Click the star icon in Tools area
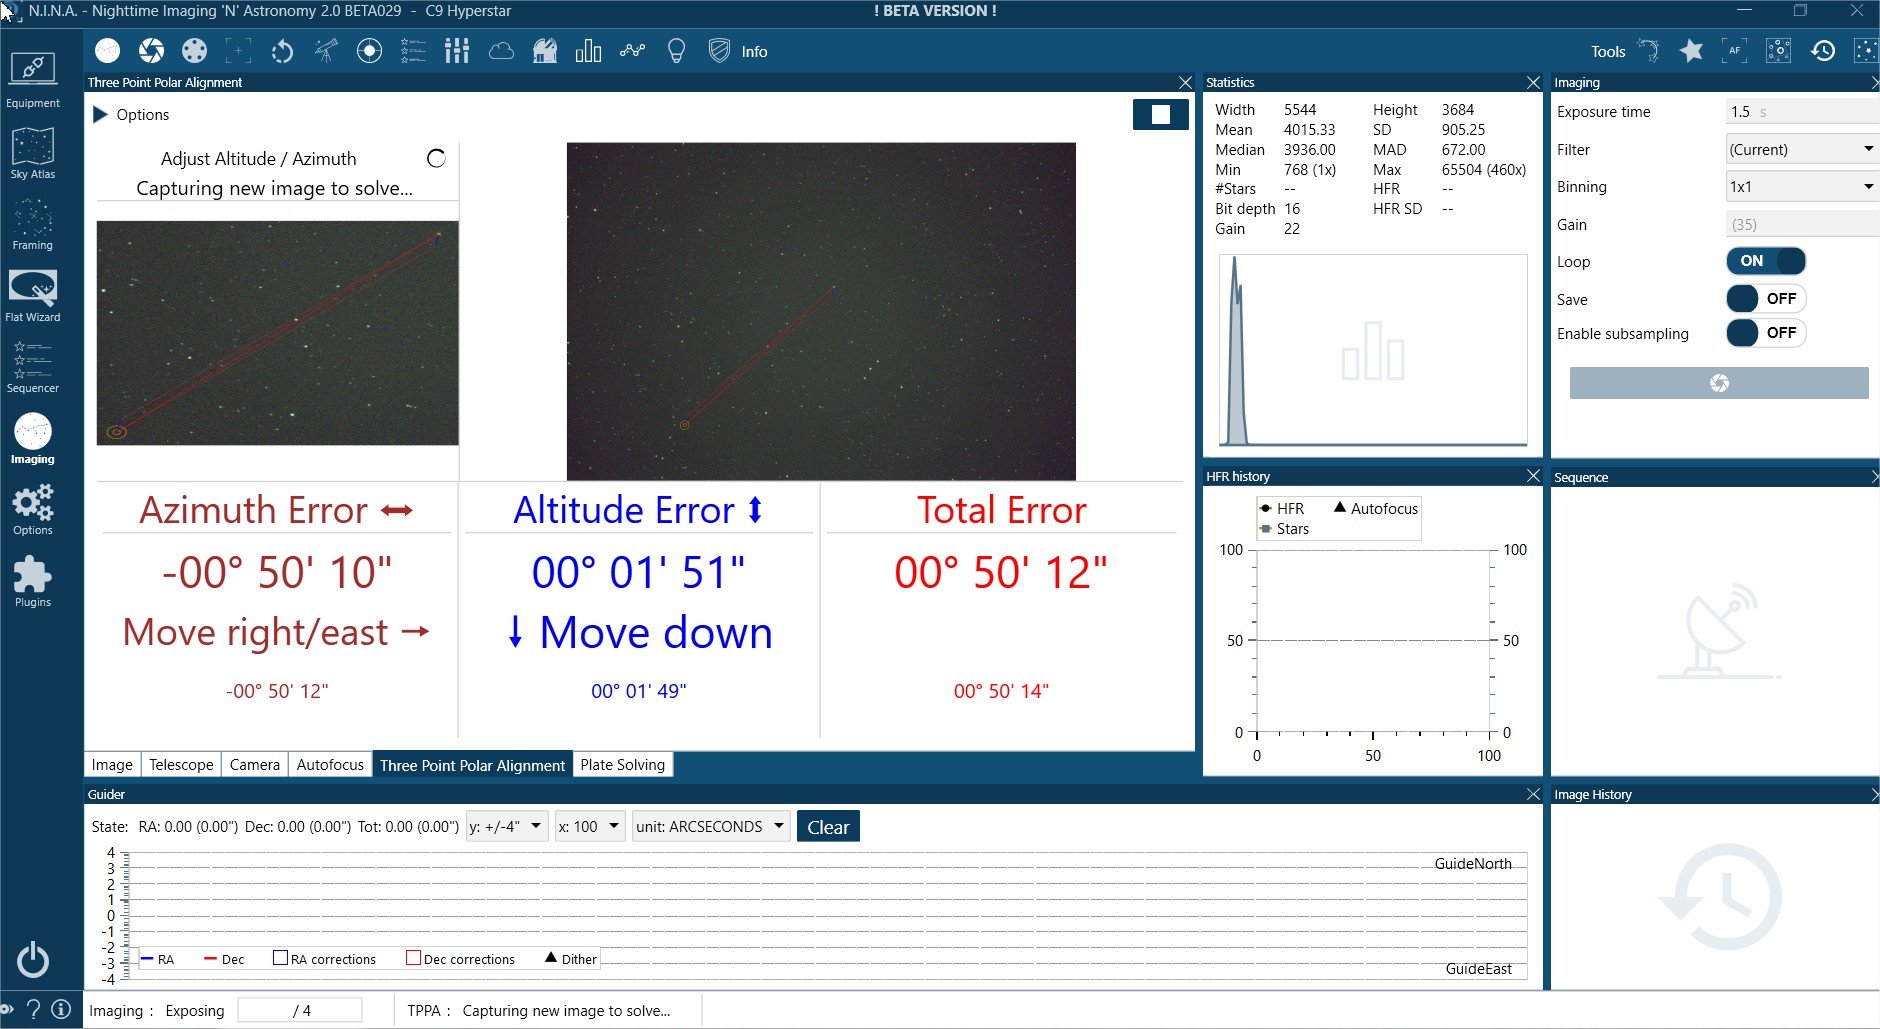Image resolution: width=1880 pixels, height=1029 pixels. tap(1691, 51)
